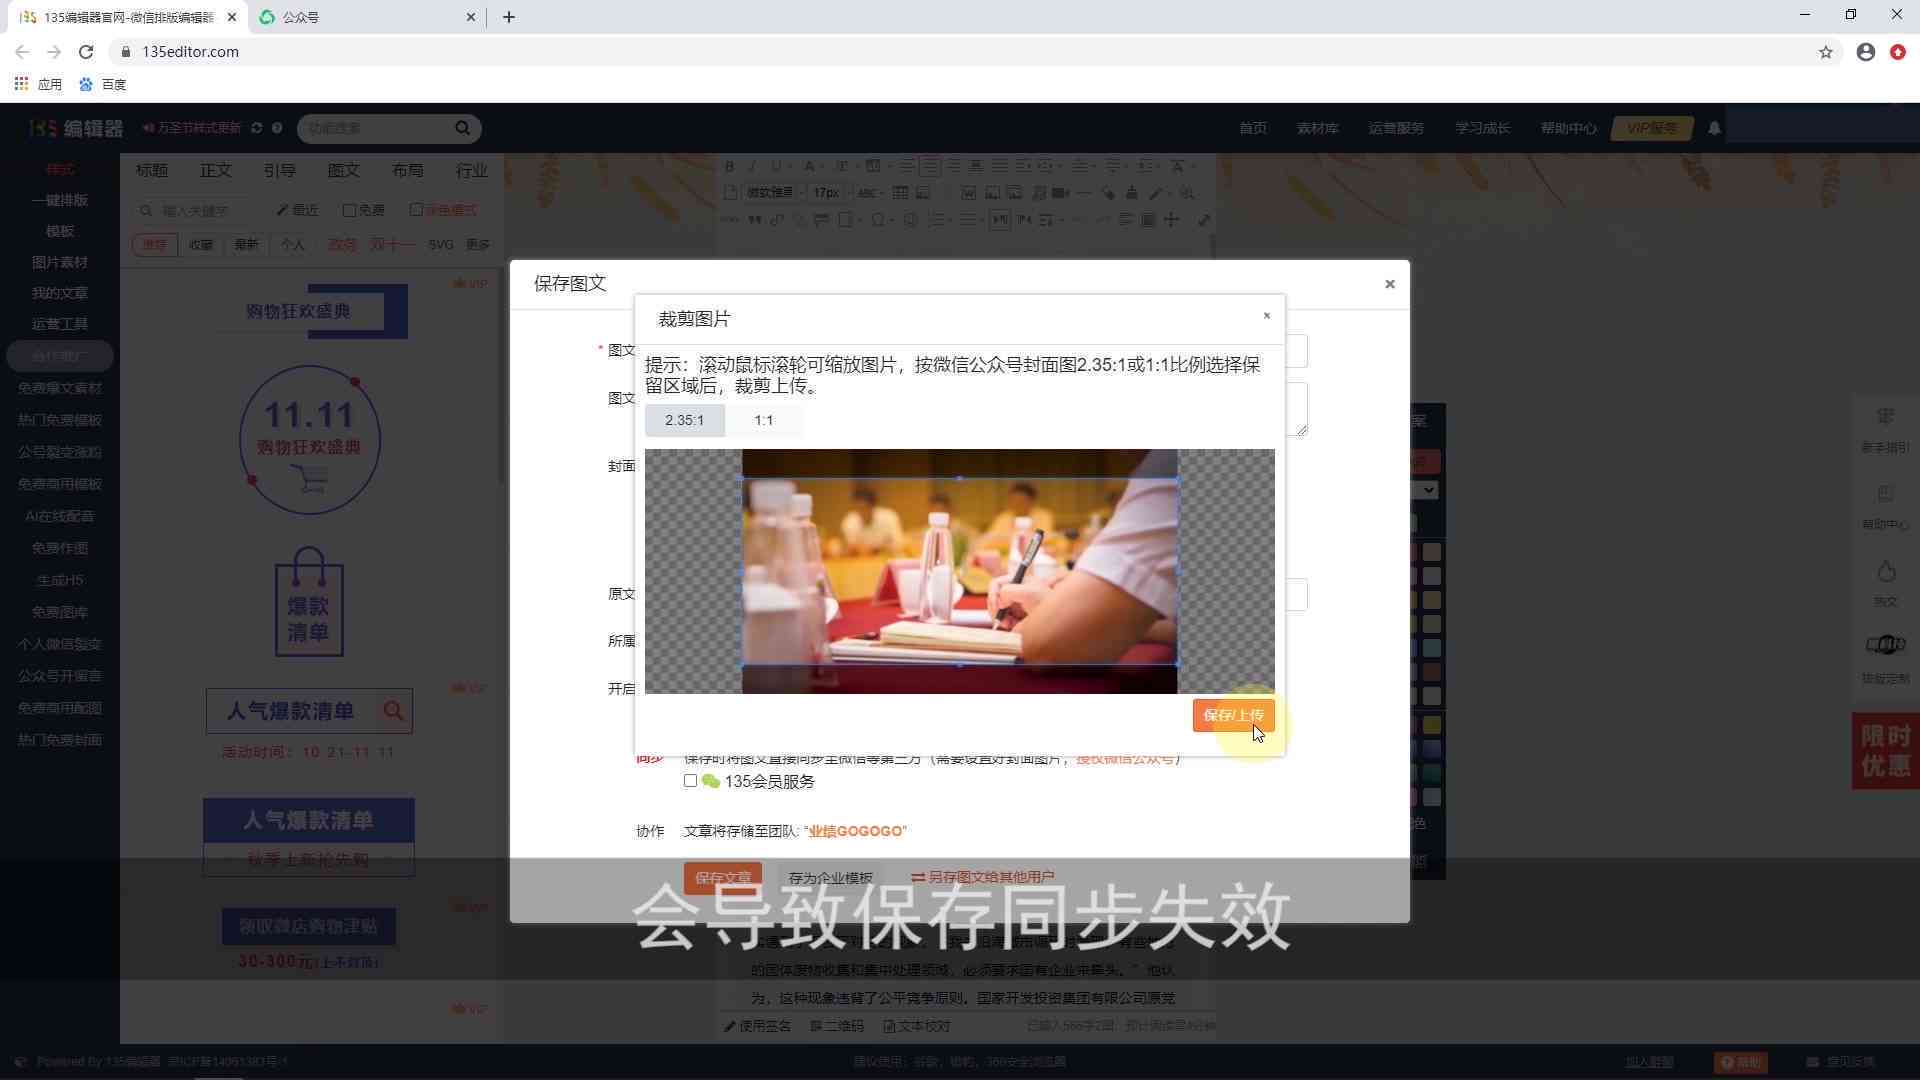Click the question mark help icon in header

click(x=277, y=128)
